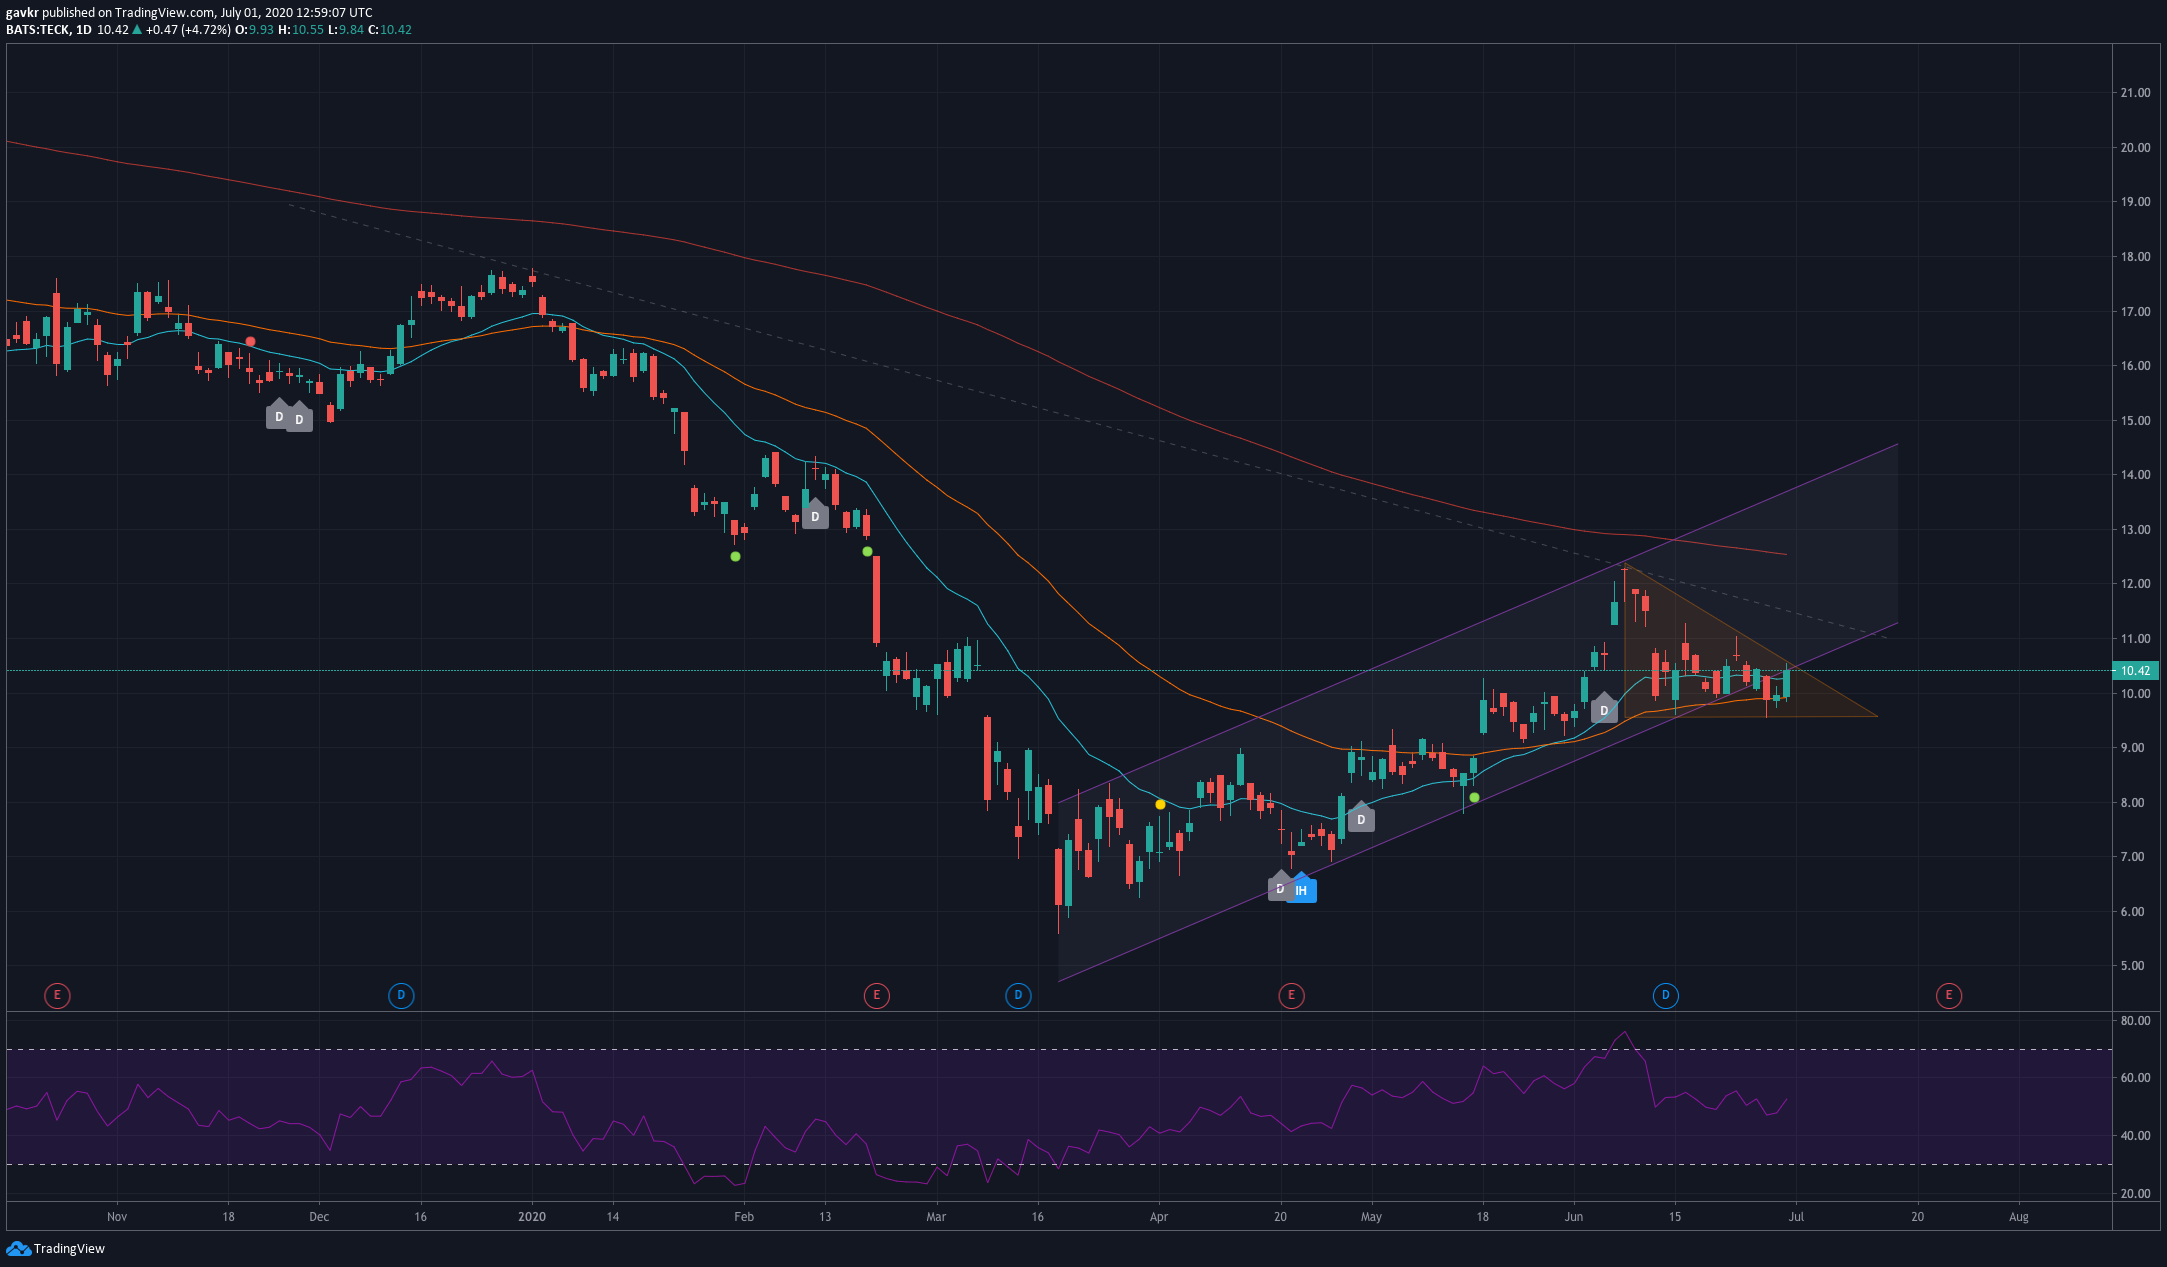
Task: Click the Nov date axis label
Action: 117,1217
